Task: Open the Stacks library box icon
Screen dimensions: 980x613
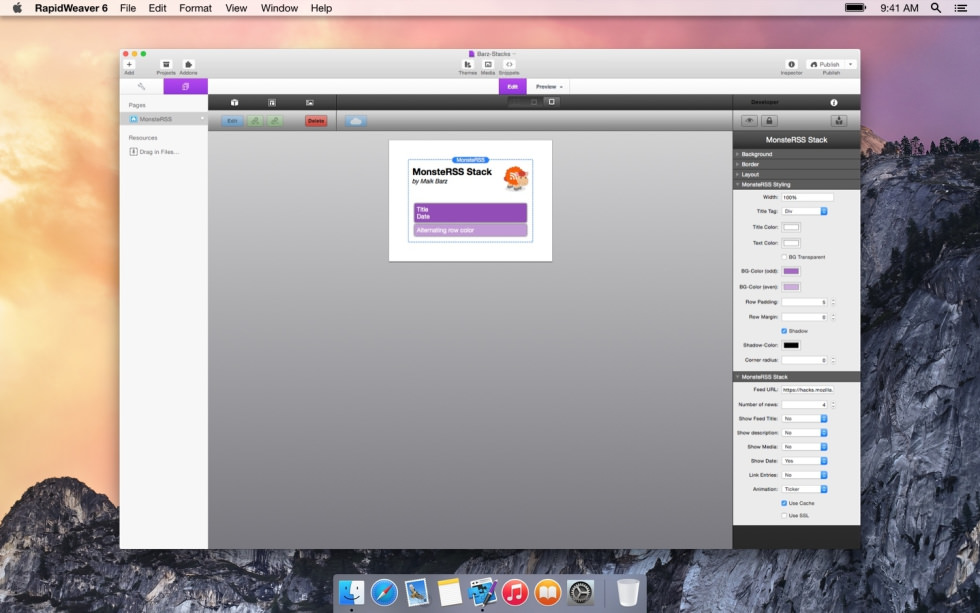Action: coord(234,102)
